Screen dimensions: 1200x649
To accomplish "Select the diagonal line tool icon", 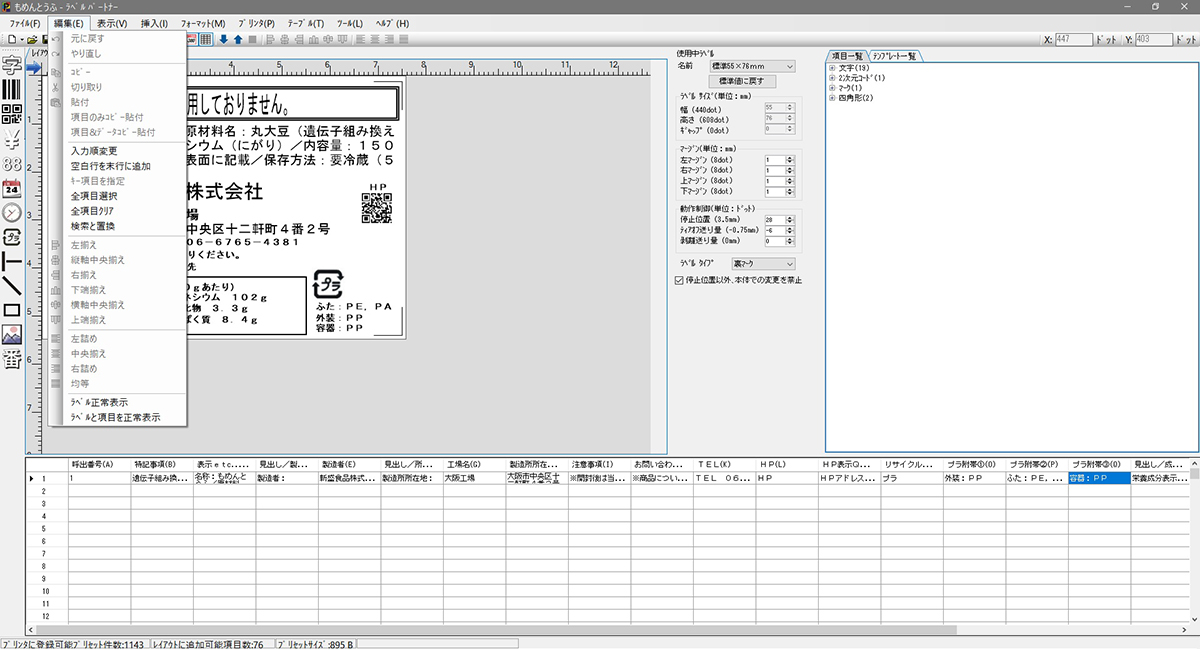I will [x=12, y=286].
